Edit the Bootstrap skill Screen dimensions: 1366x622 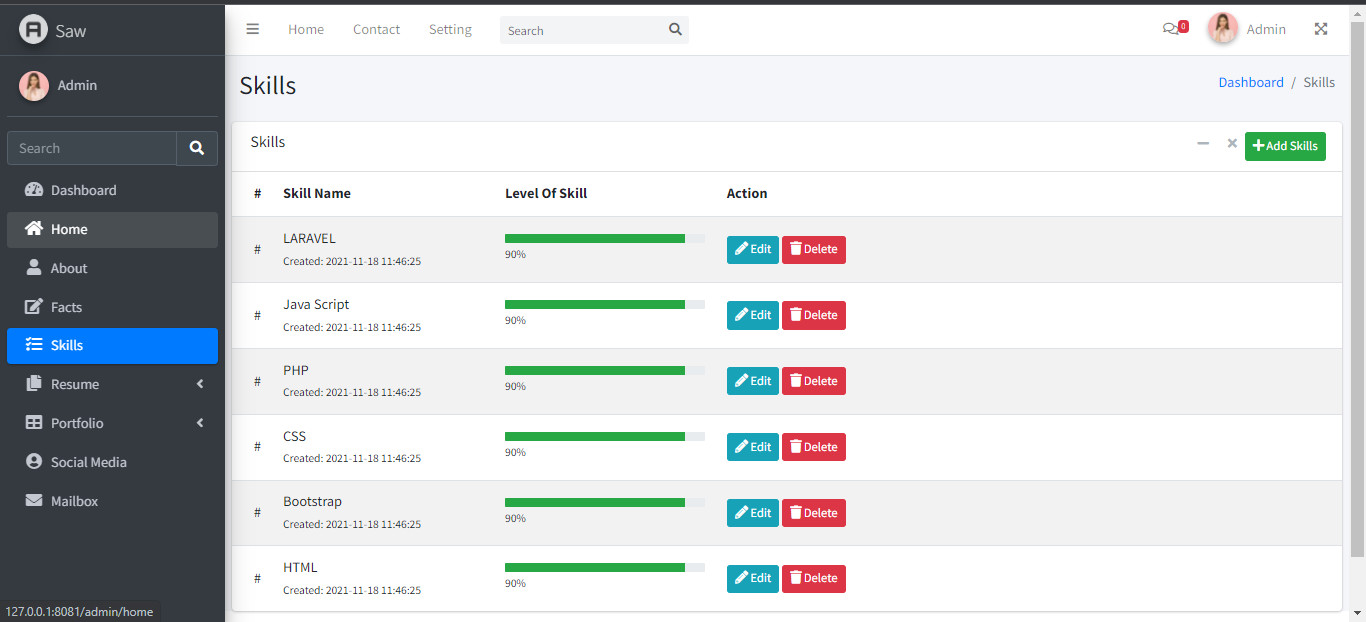point(752,513)
